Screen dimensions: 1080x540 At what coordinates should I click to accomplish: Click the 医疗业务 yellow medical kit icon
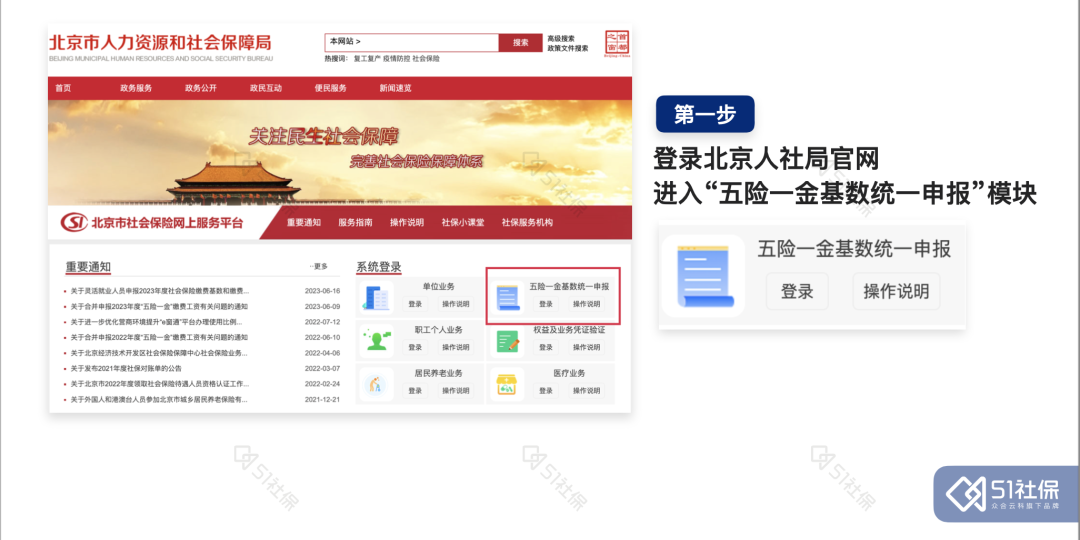508,384
